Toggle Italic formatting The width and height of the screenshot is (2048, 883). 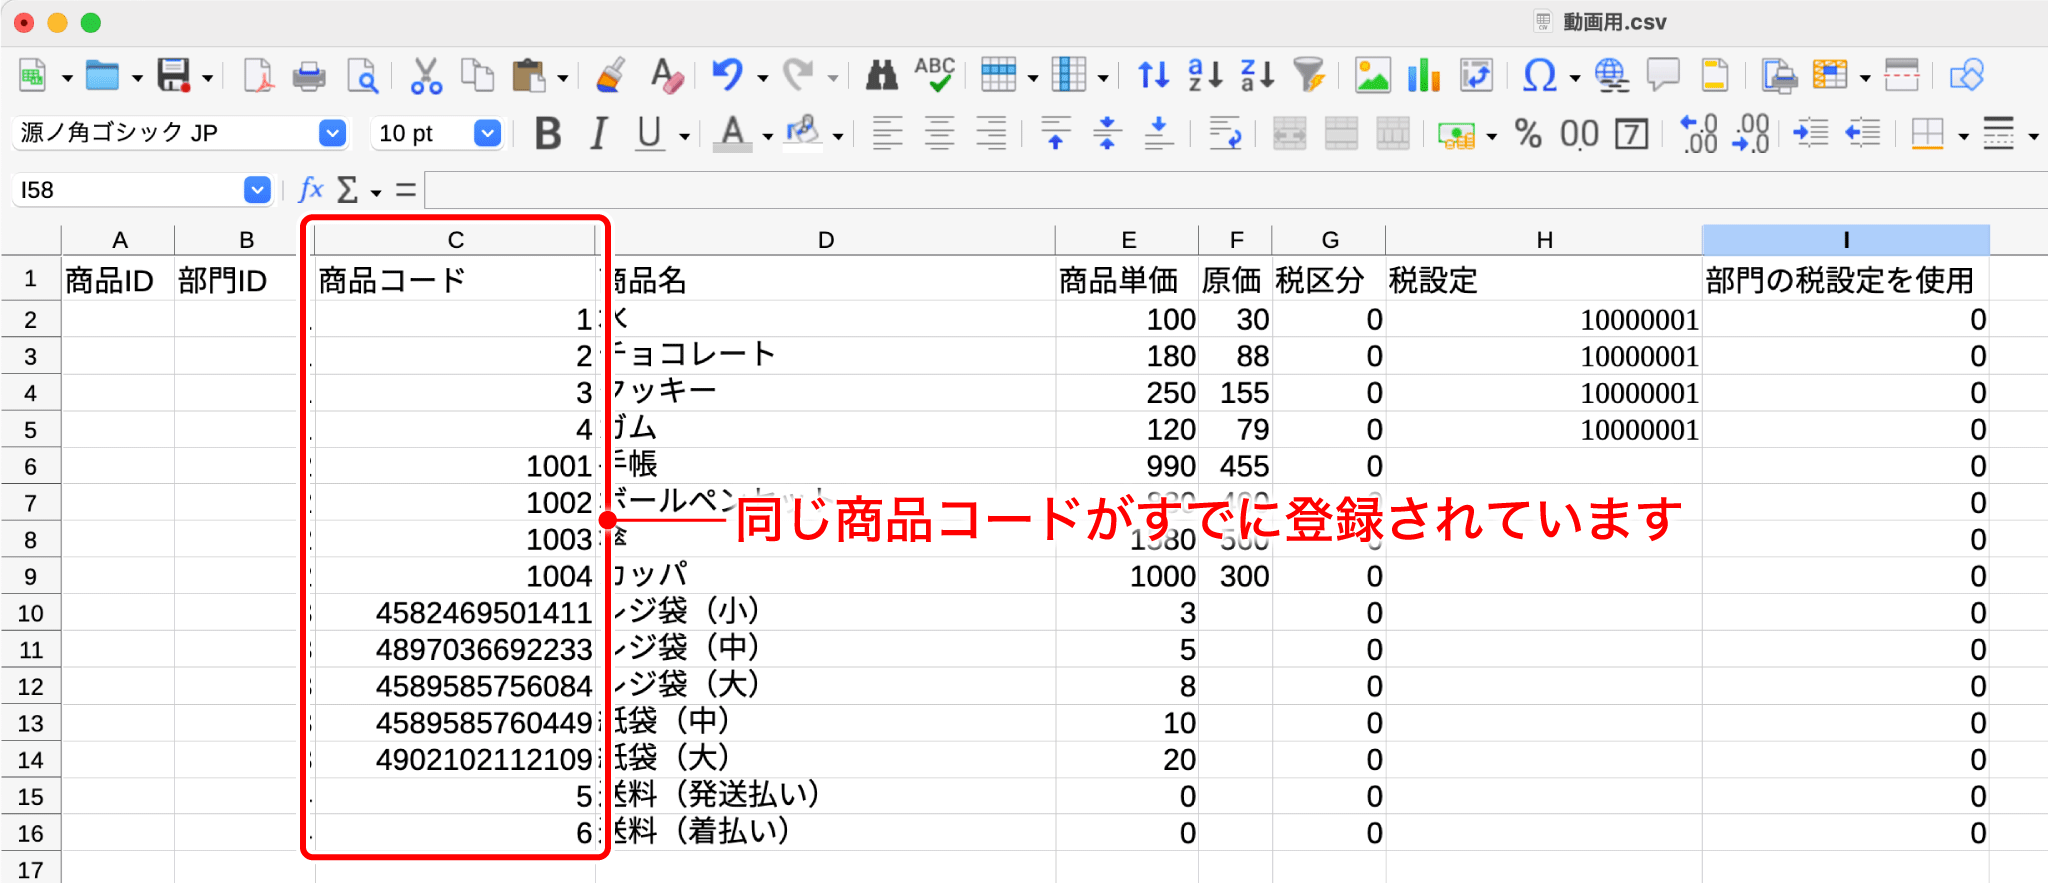599,133
